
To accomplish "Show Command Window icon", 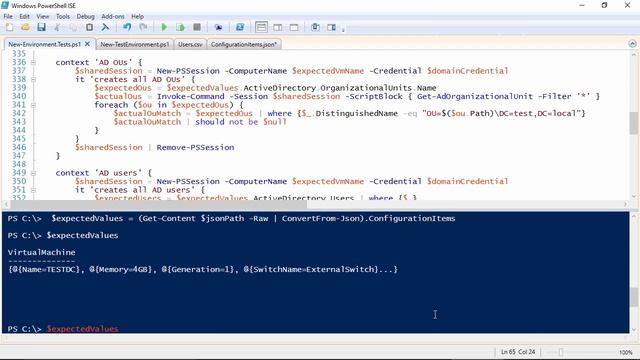I will tap(315, 27).
